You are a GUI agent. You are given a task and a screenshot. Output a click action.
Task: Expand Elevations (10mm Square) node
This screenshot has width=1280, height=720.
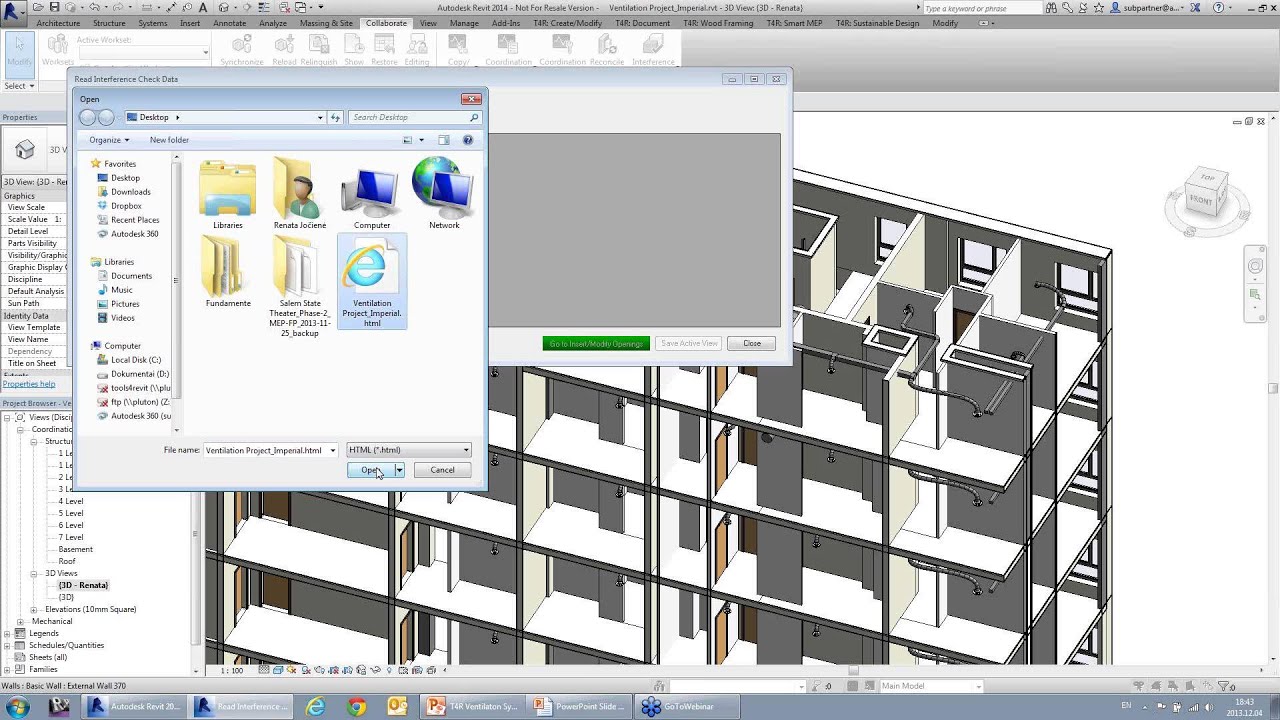point(34,609)
